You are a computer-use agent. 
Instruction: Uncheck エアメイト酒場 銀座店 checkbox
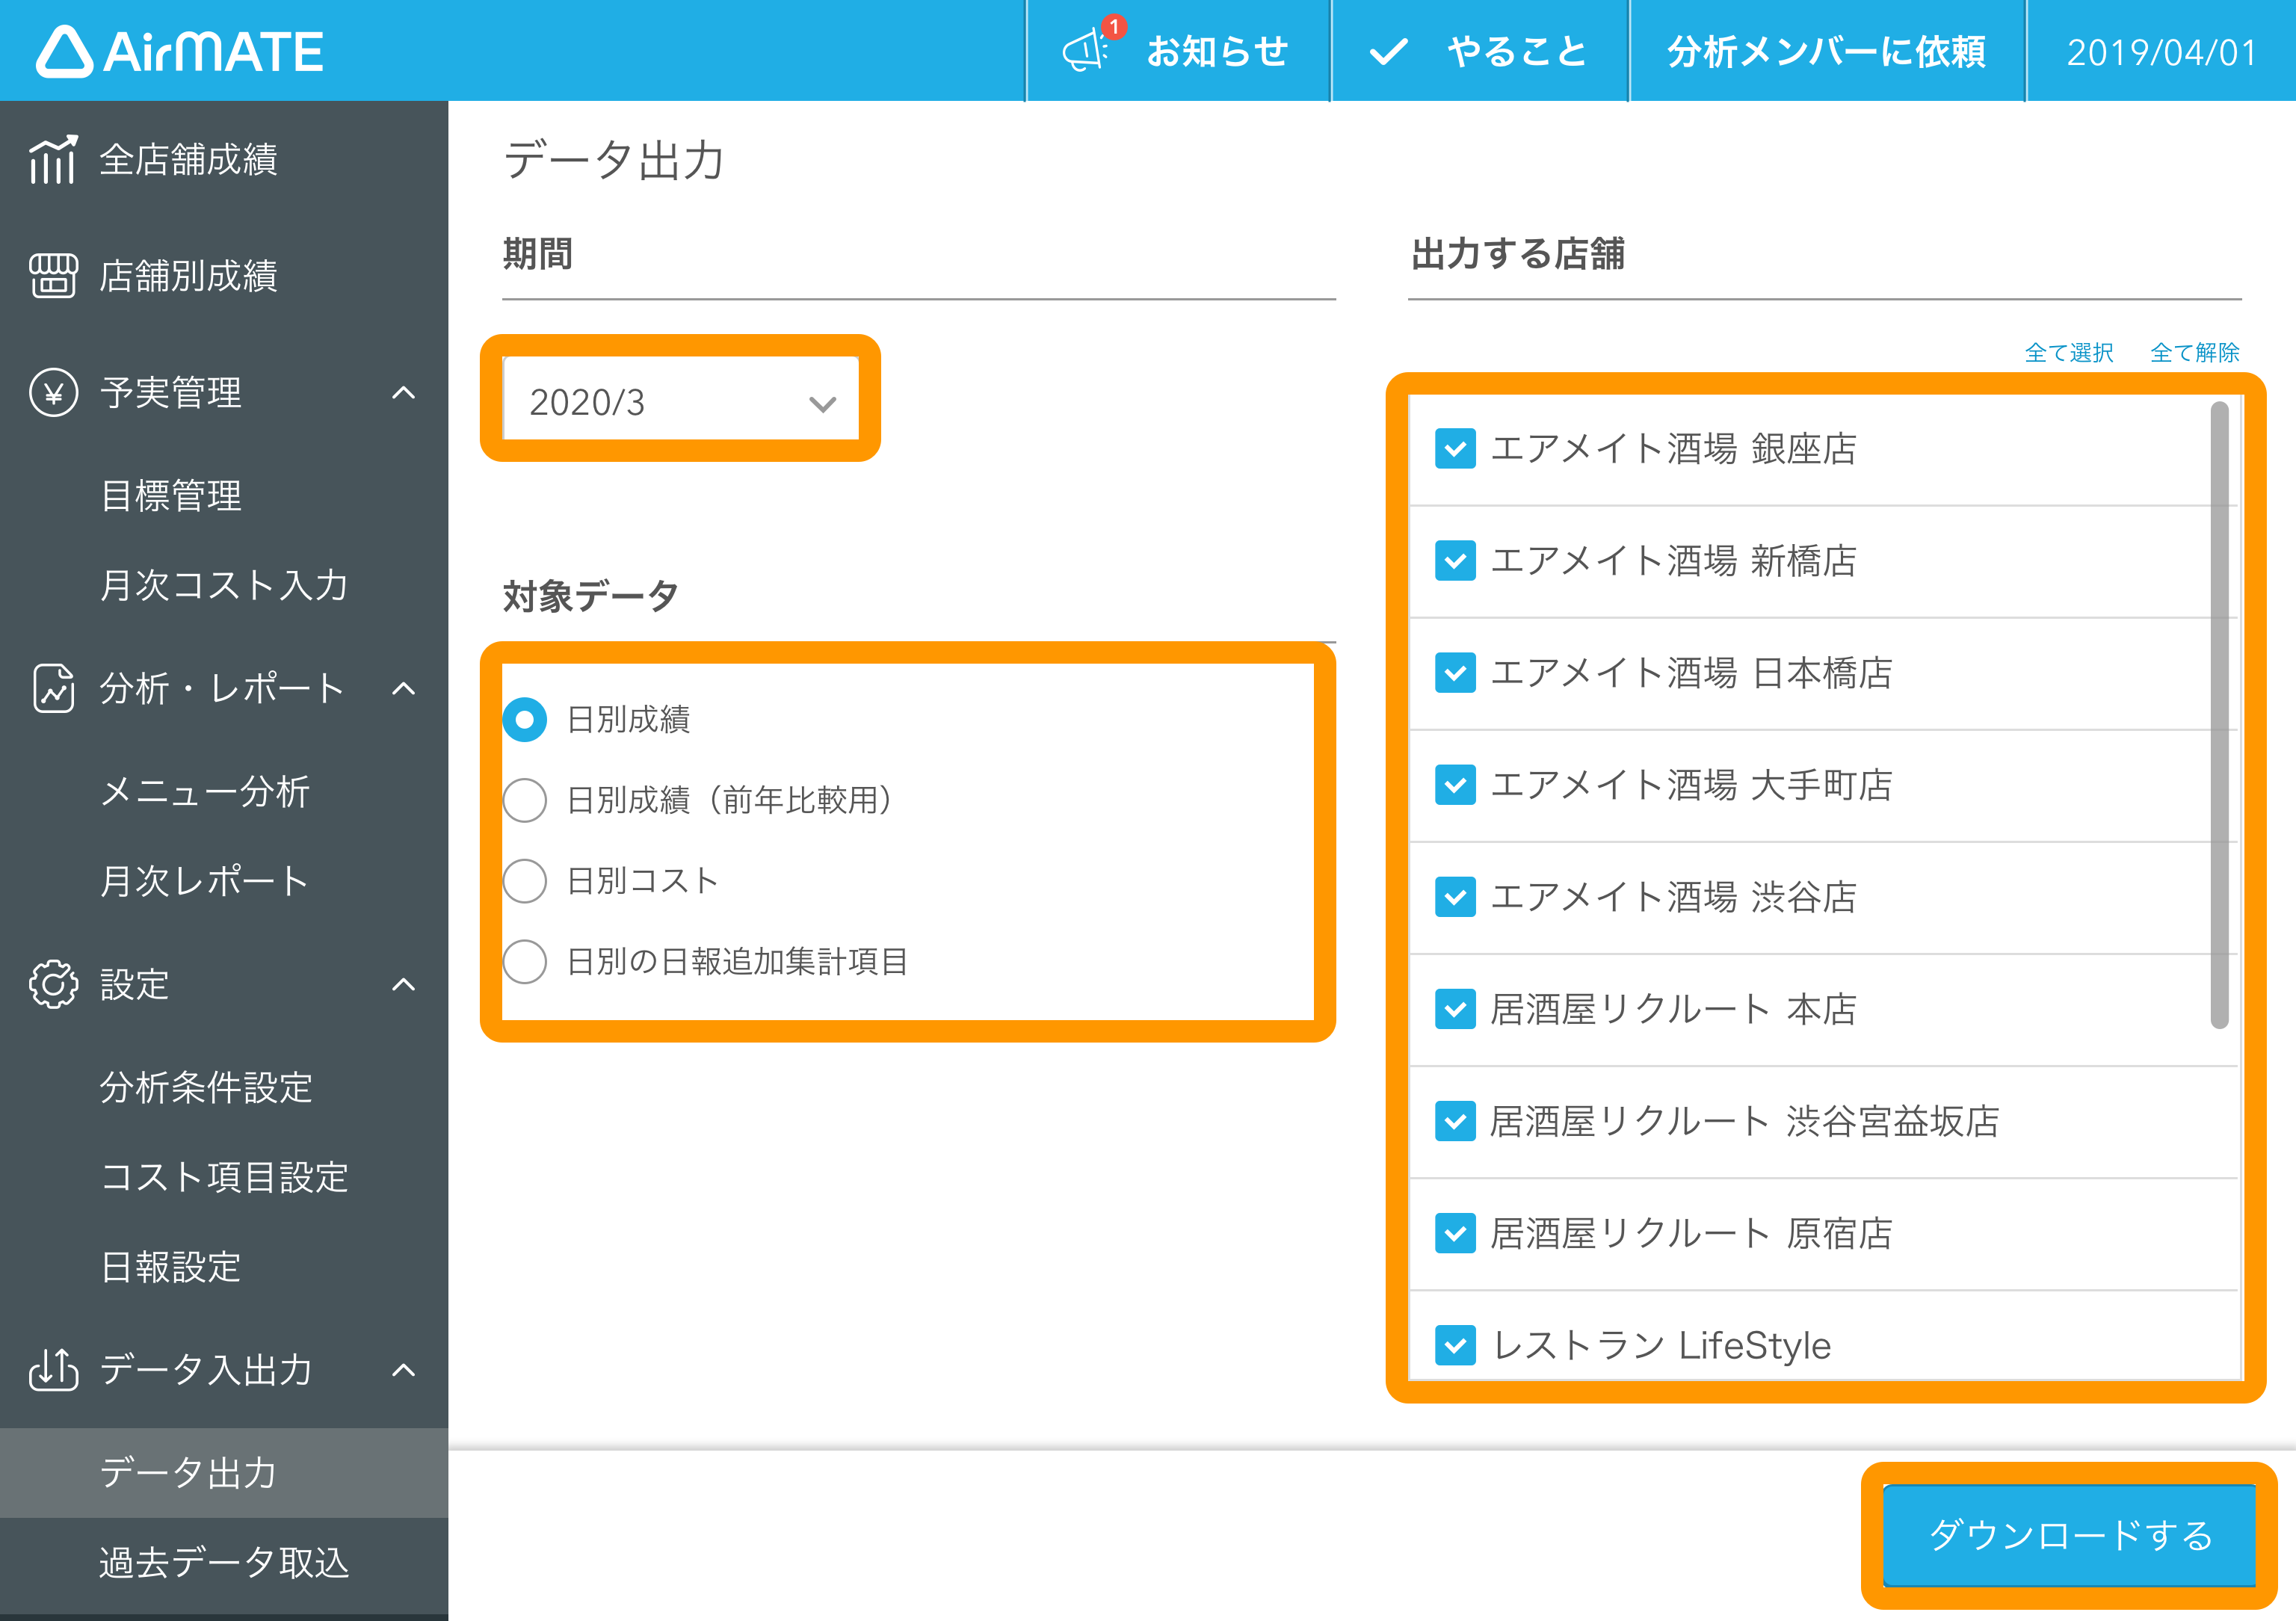pos(1455,448)
